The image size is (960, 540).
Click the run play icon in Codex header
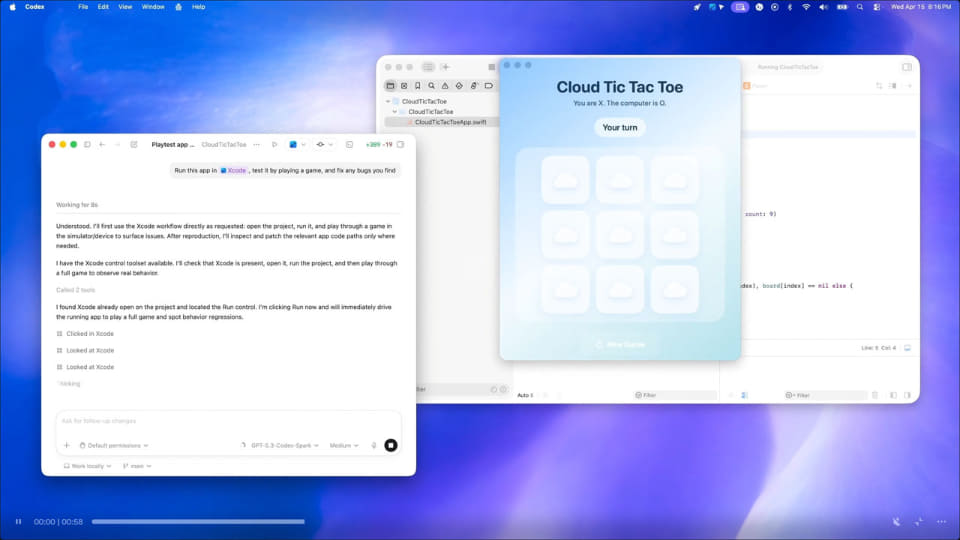(x=274, y=144)
